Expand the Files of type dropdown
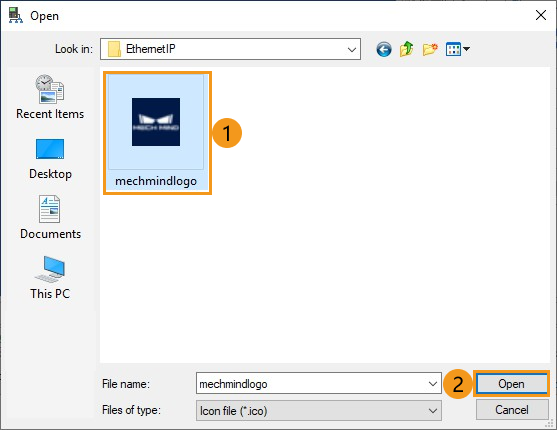Screen dimensions: 557x430 tap(319, 410)
